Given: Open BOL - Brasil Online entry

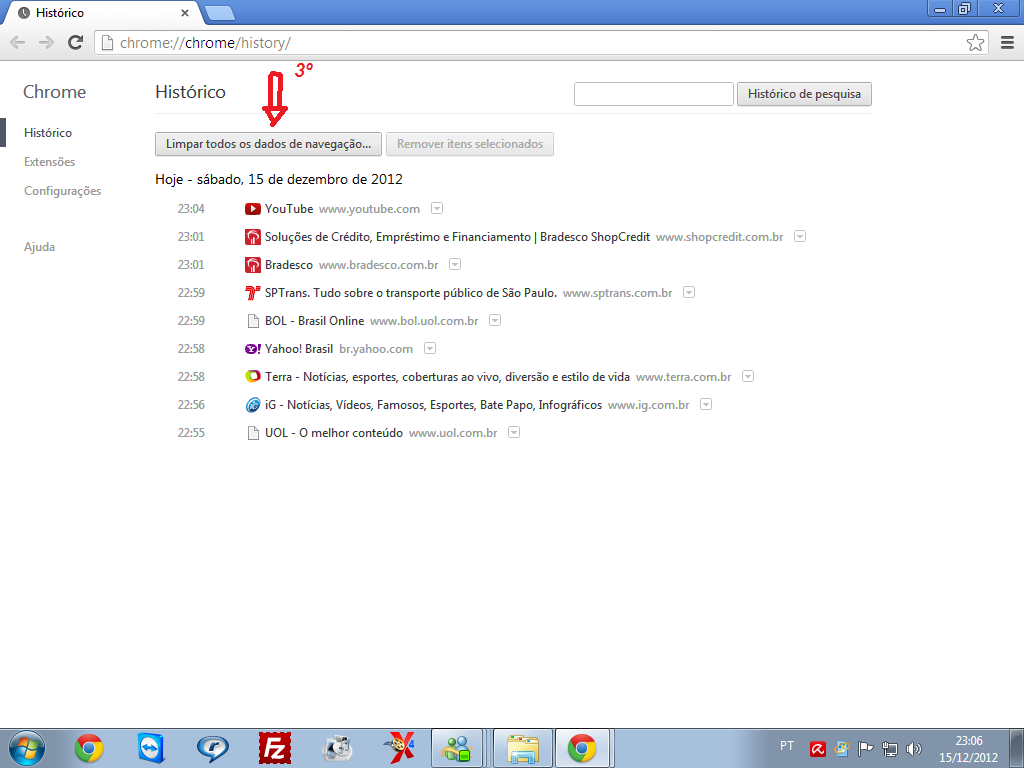Looking at the screenshot, I should click(314, 321).
